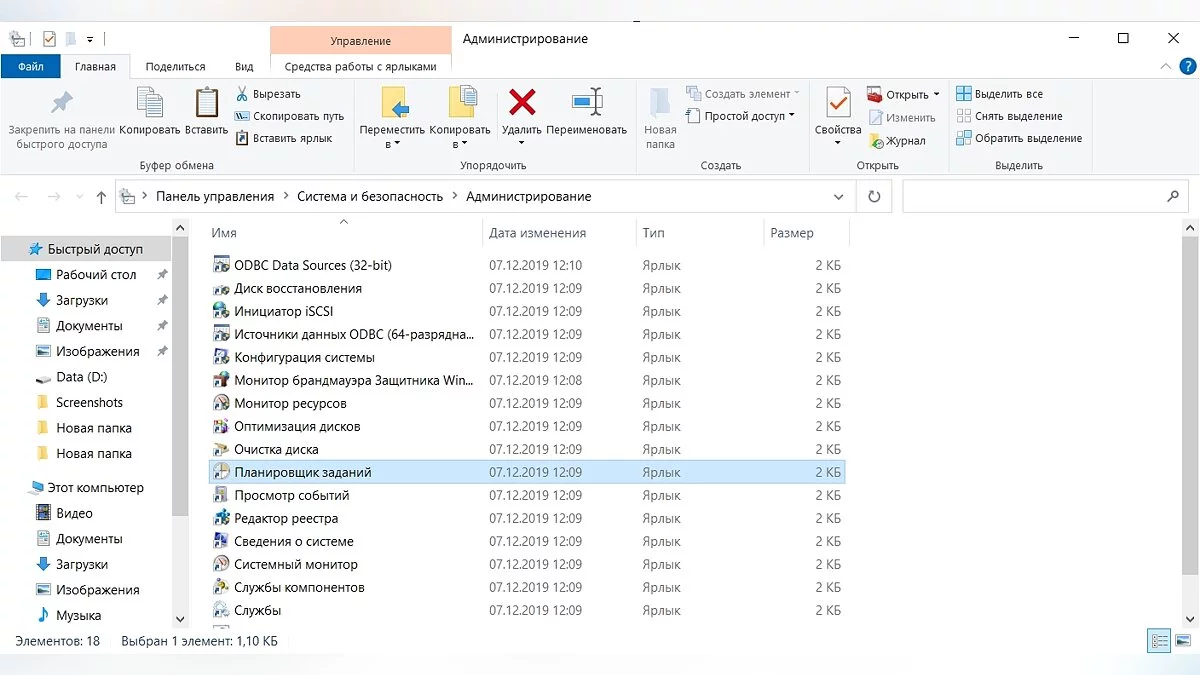This screenshot has height=675, width=1200.
Task: Click the refresh icon beside address bar
Action: (874, 197)
